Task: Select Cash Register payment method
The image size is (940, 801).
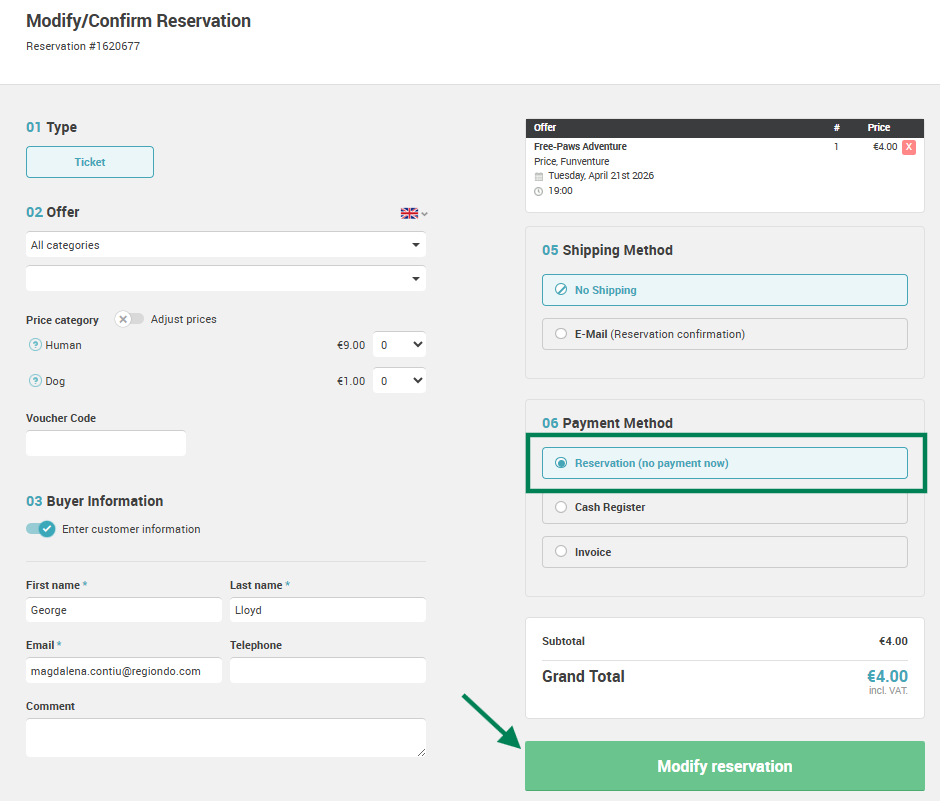Action: pyautogui.click(x=724, y=507)
